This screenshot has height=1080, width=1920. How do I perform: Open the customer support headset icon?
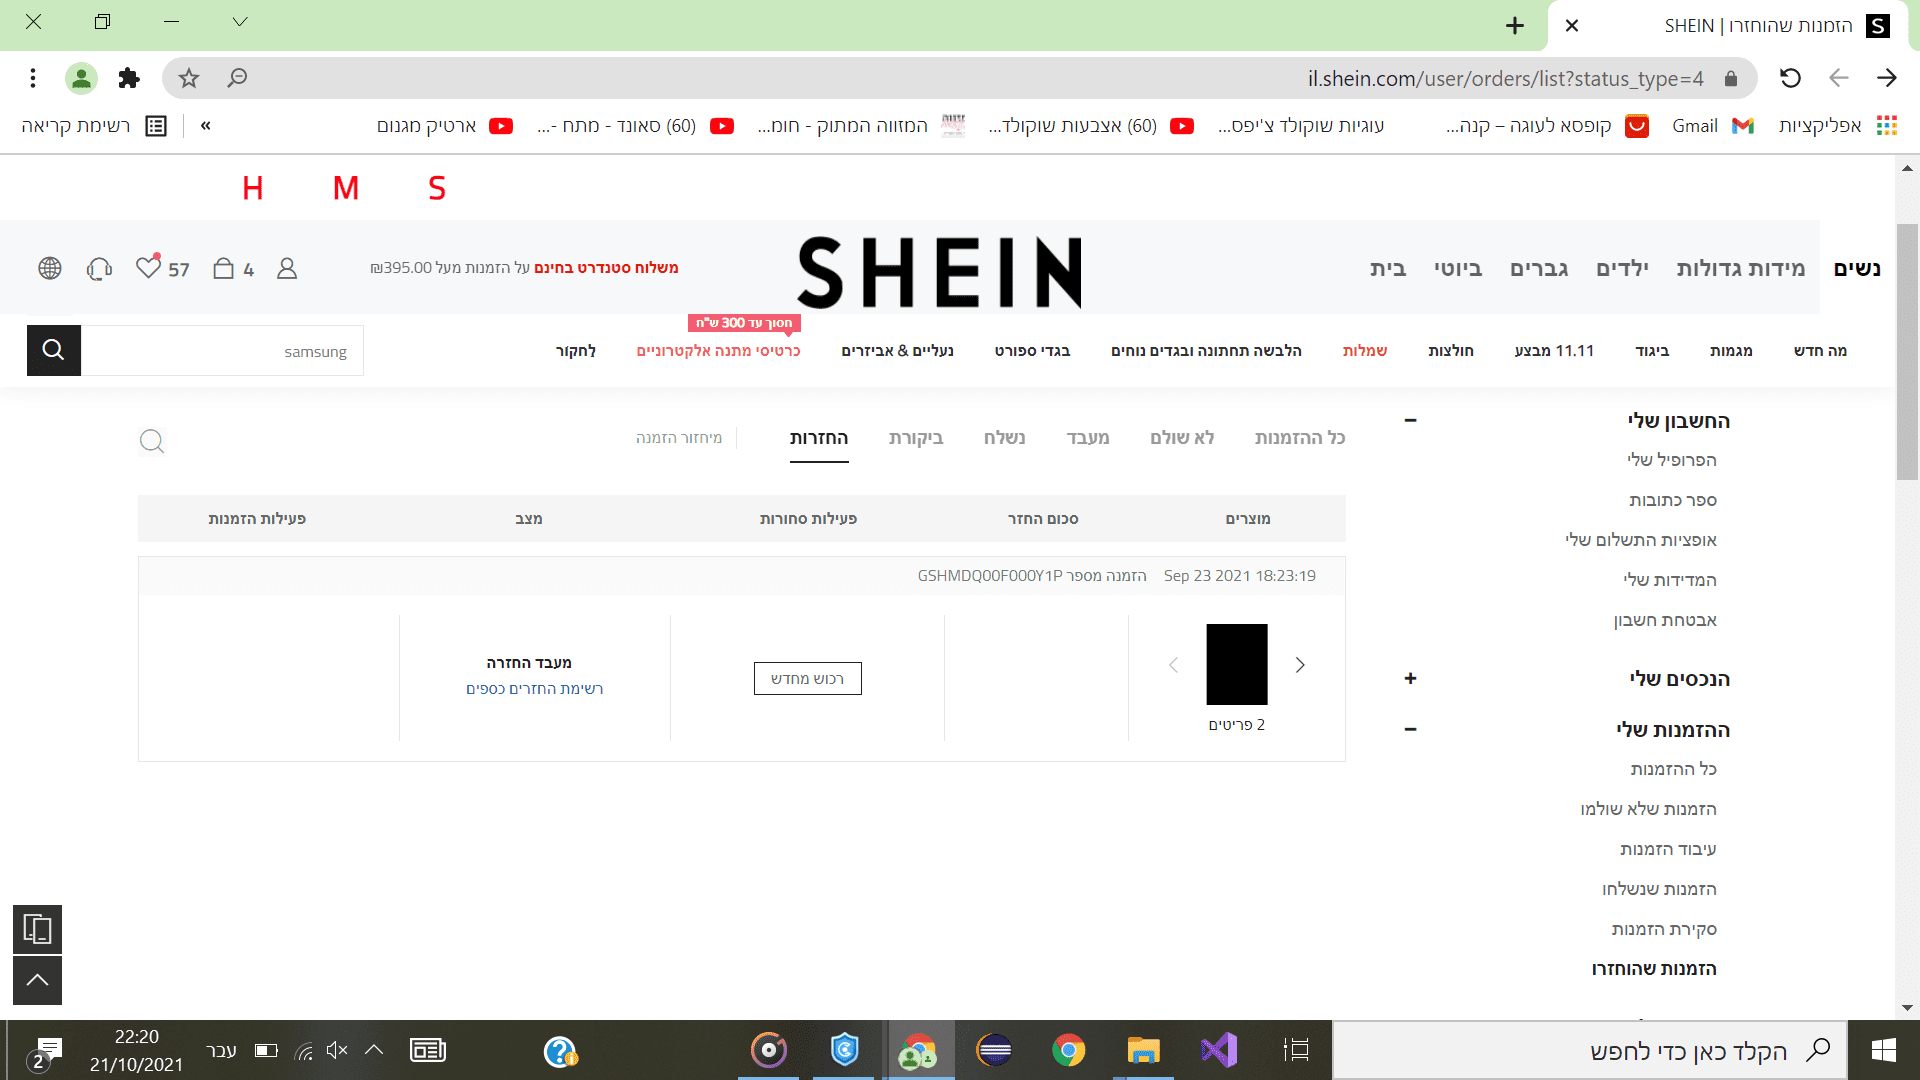(99, 268)
